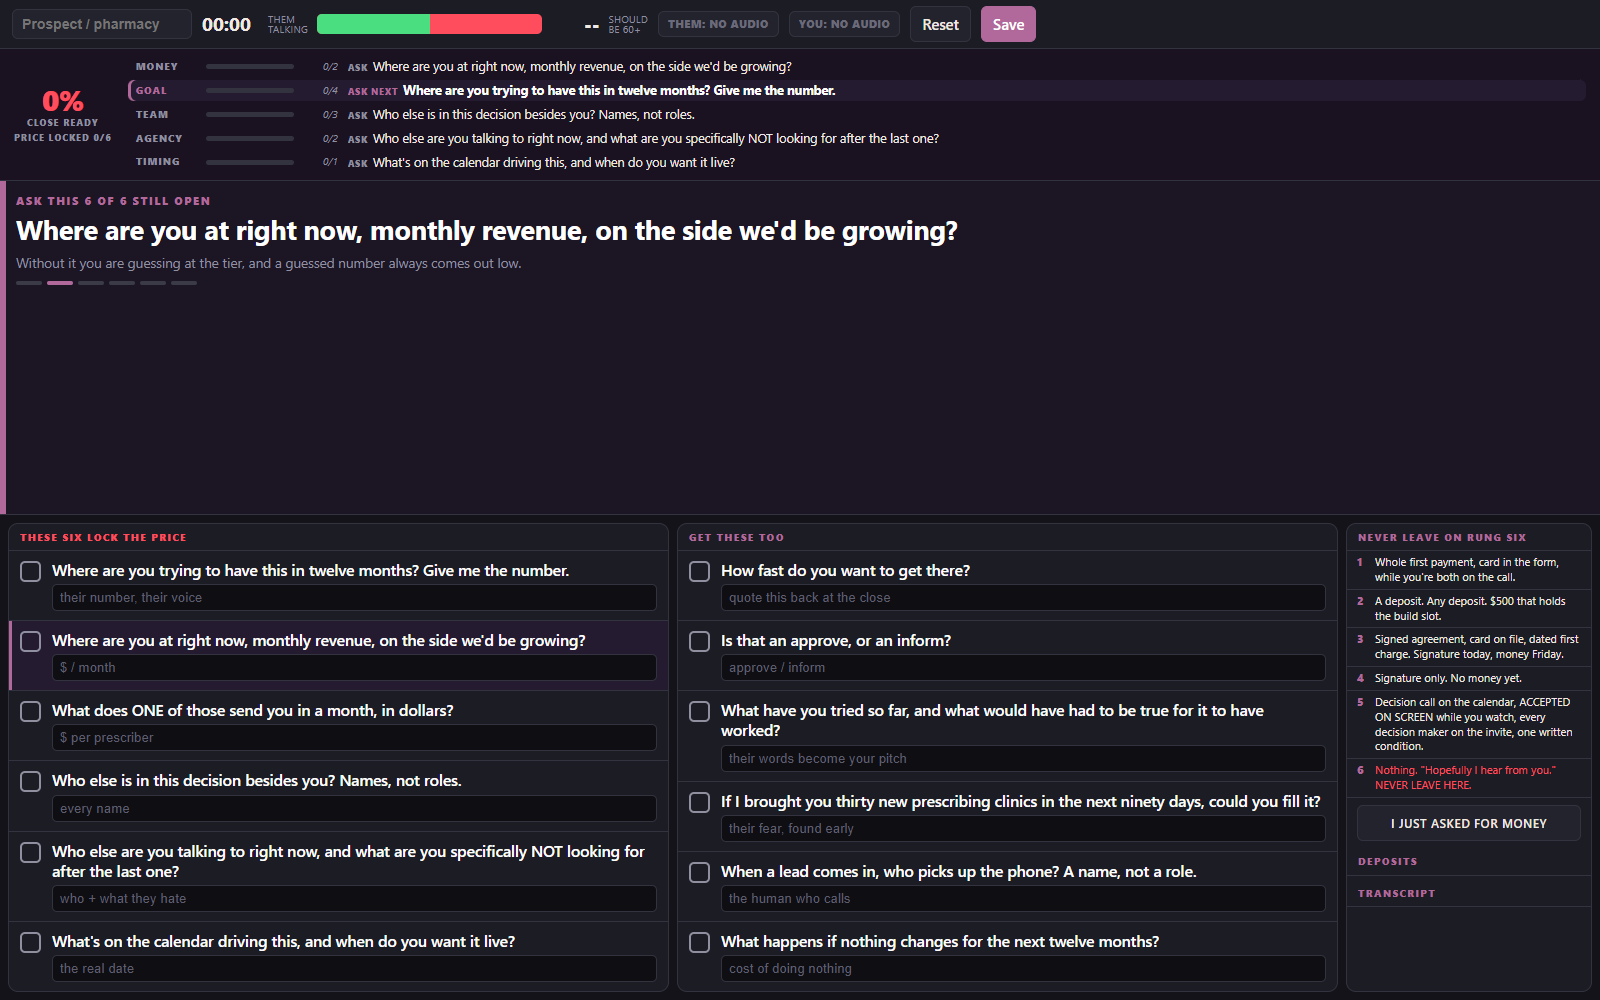Tick 'Is that an approve, or an inform?' checkbox
The width and height of the screenshot is (1600, 1000).
700,641
